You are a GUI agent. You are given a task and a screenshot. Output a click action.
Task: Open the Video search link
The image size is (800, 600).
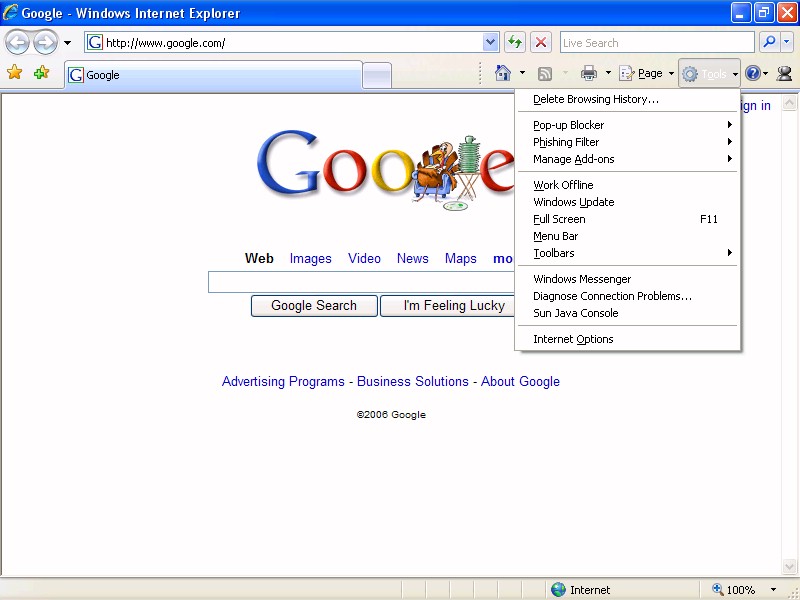(364, 259)
